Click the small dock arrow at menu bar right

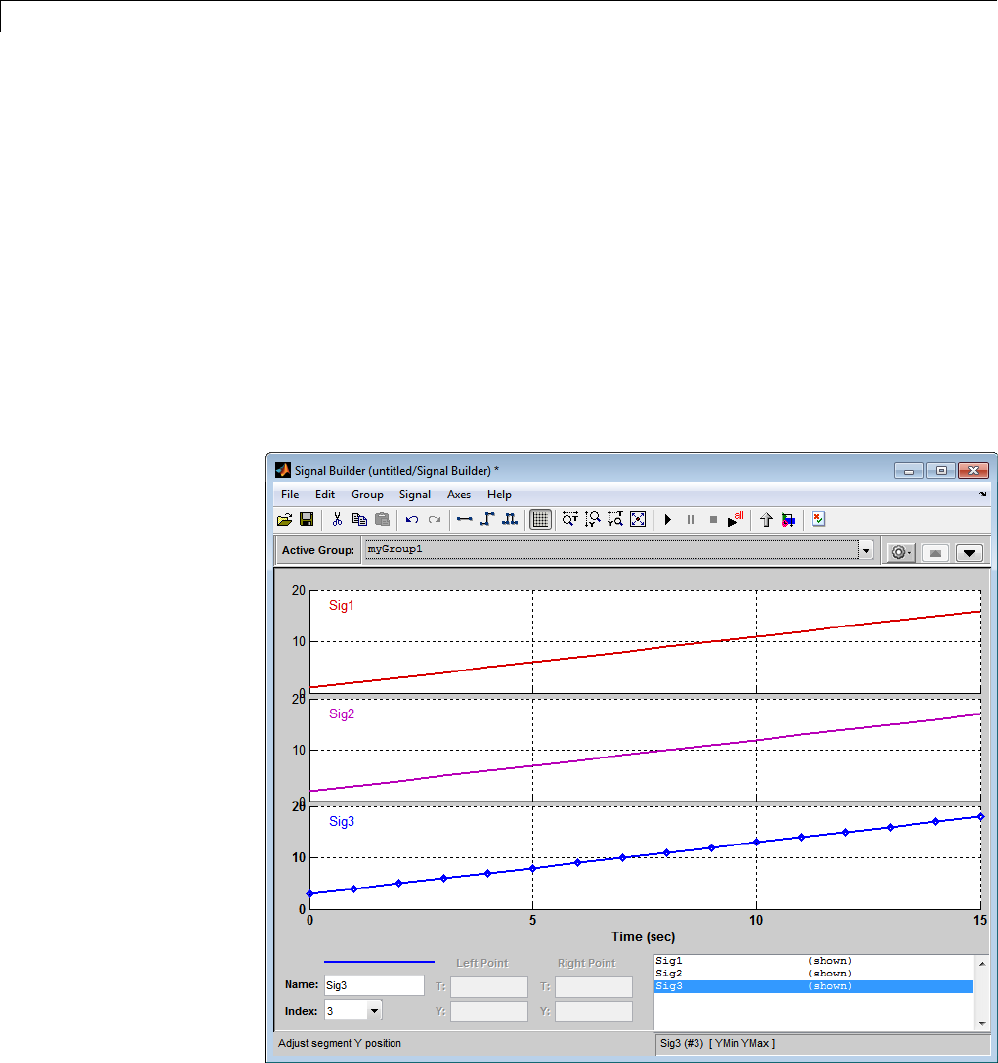point(982,494)
